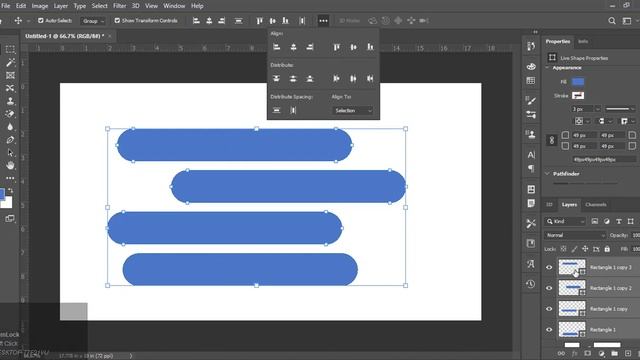Click Align and Distribute three-dots button
The image size is (640, 360).
[x=323, y=21]
